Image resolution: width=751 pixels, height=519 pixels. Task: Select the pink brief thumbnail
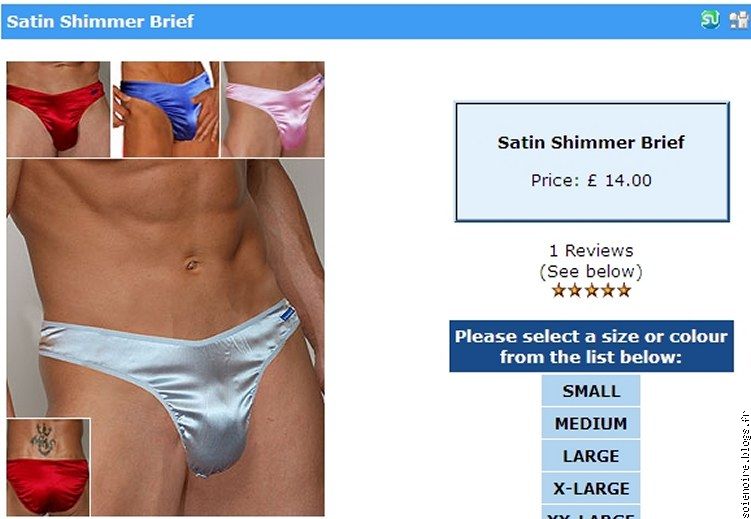pyautogui.click(x=273, y=109)
